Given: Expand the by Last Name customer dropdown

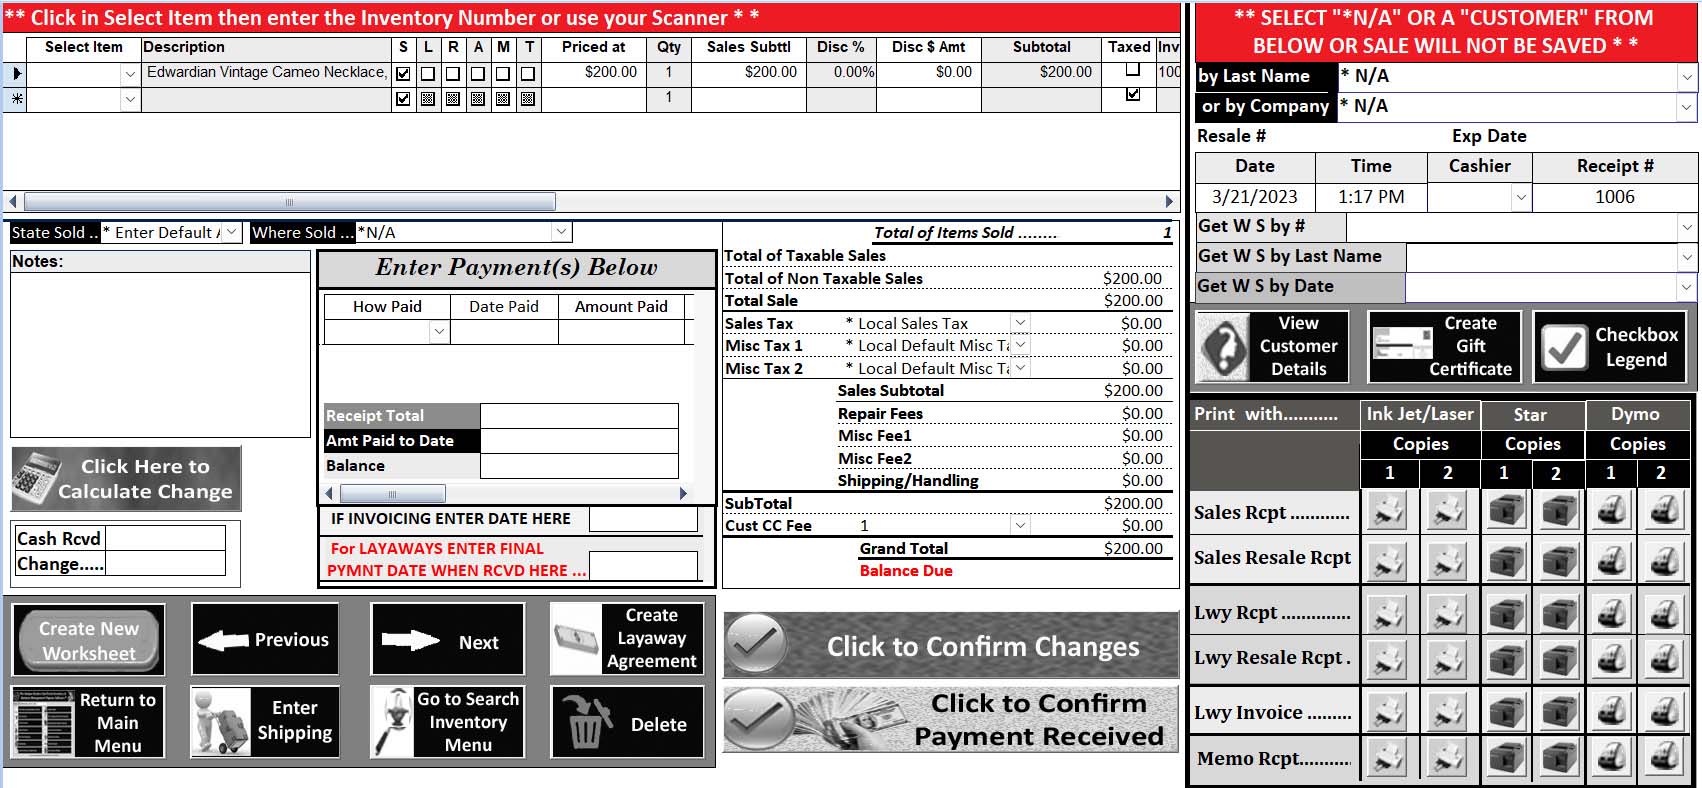Looking at the screenshot, I should tap(1687, 76).
